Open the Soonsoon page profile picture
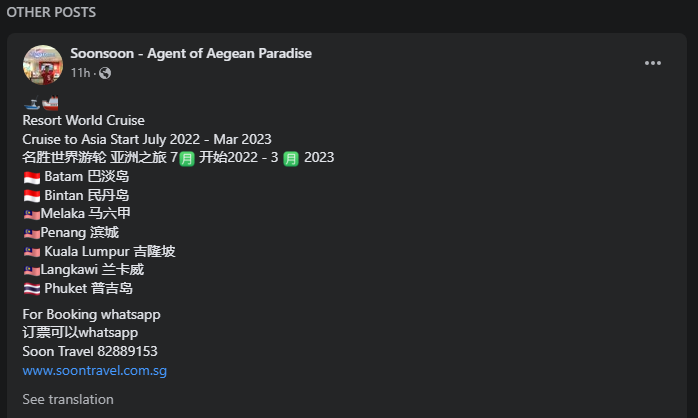 (x=43, y=65)
